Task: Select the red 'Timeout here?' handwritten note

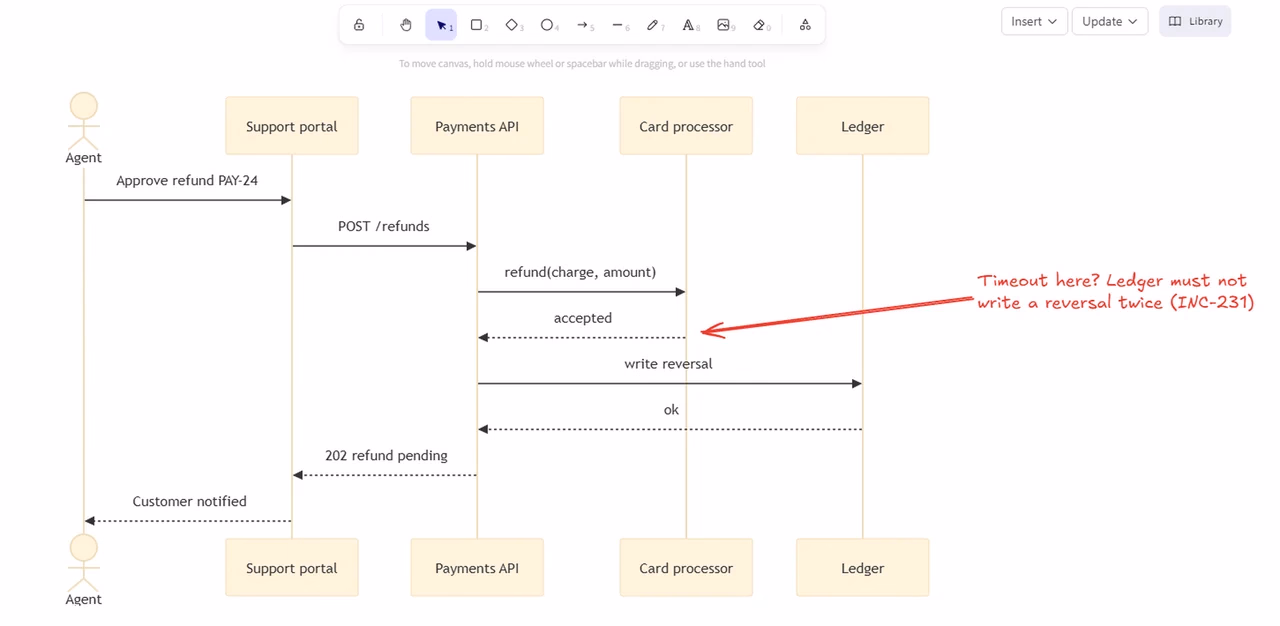Action: (x=1115, y=291)
